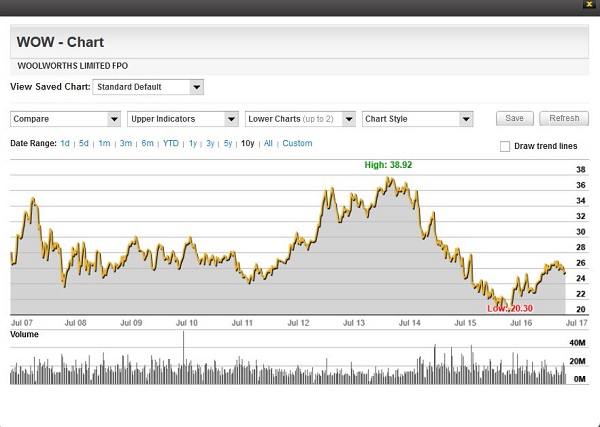The width and height of the screenshot is (600, 427).
Task: Set date range to 3m
Action: (125, 144)
